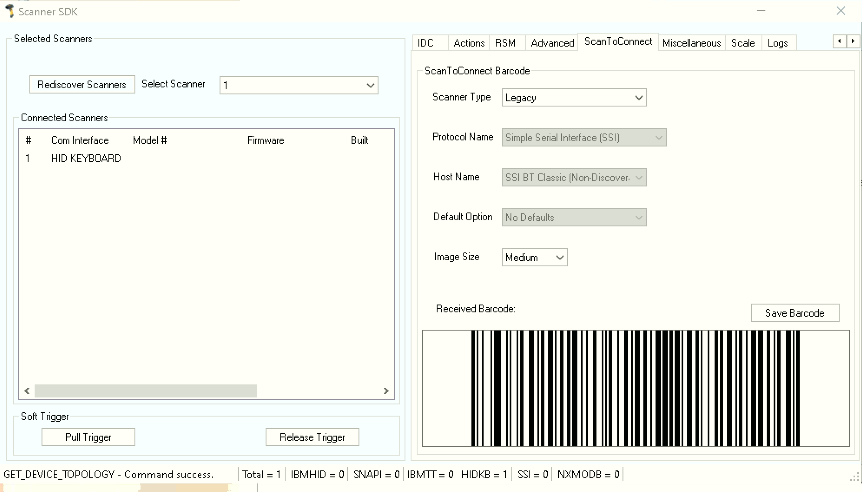
Task: Click the Release Trigger button
Action: click(x=312, y=438)
